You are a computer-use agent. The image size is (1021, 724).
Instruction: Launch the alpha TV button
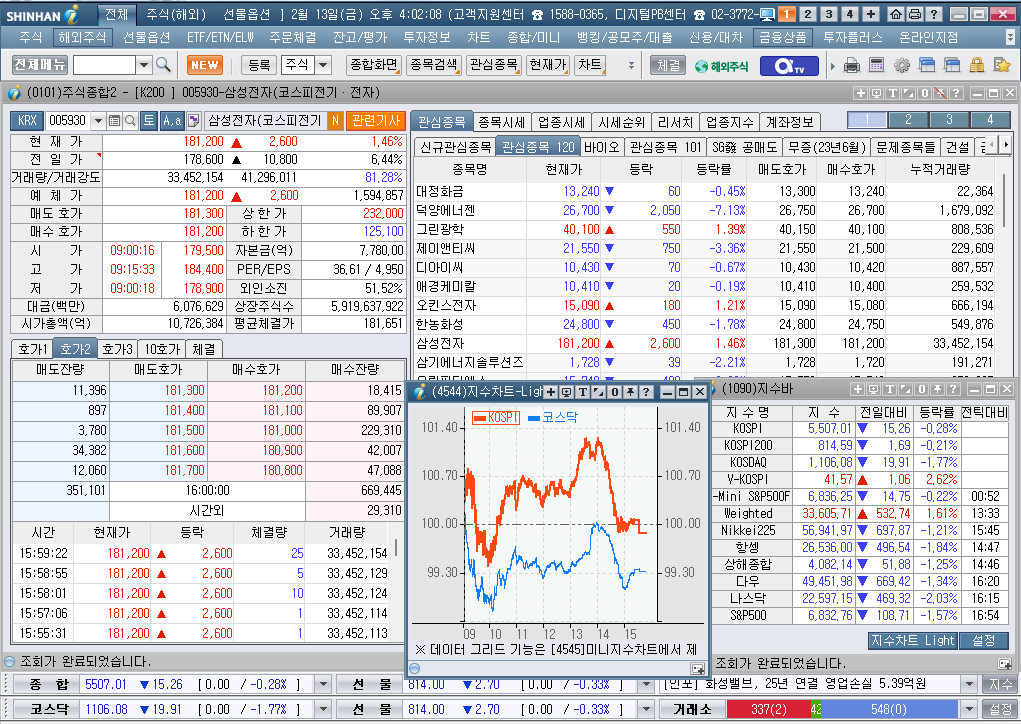(789, 66)
